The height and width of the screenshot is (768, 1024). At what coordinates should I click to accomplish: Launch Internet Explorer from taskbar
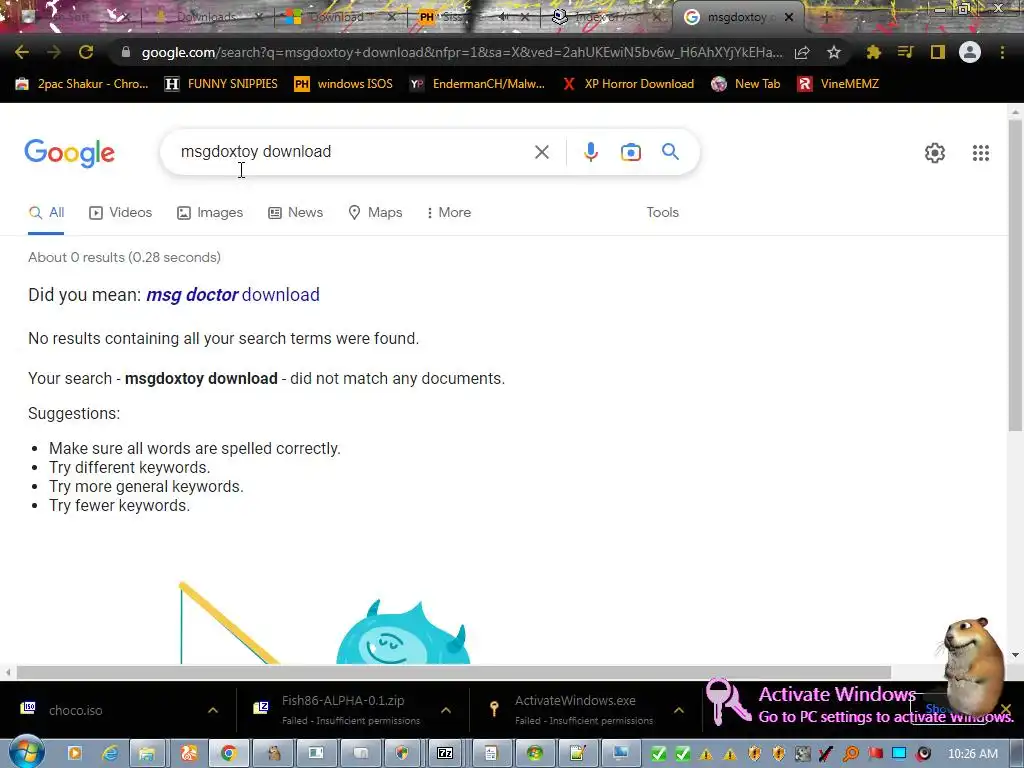click(x=110, y=754)
